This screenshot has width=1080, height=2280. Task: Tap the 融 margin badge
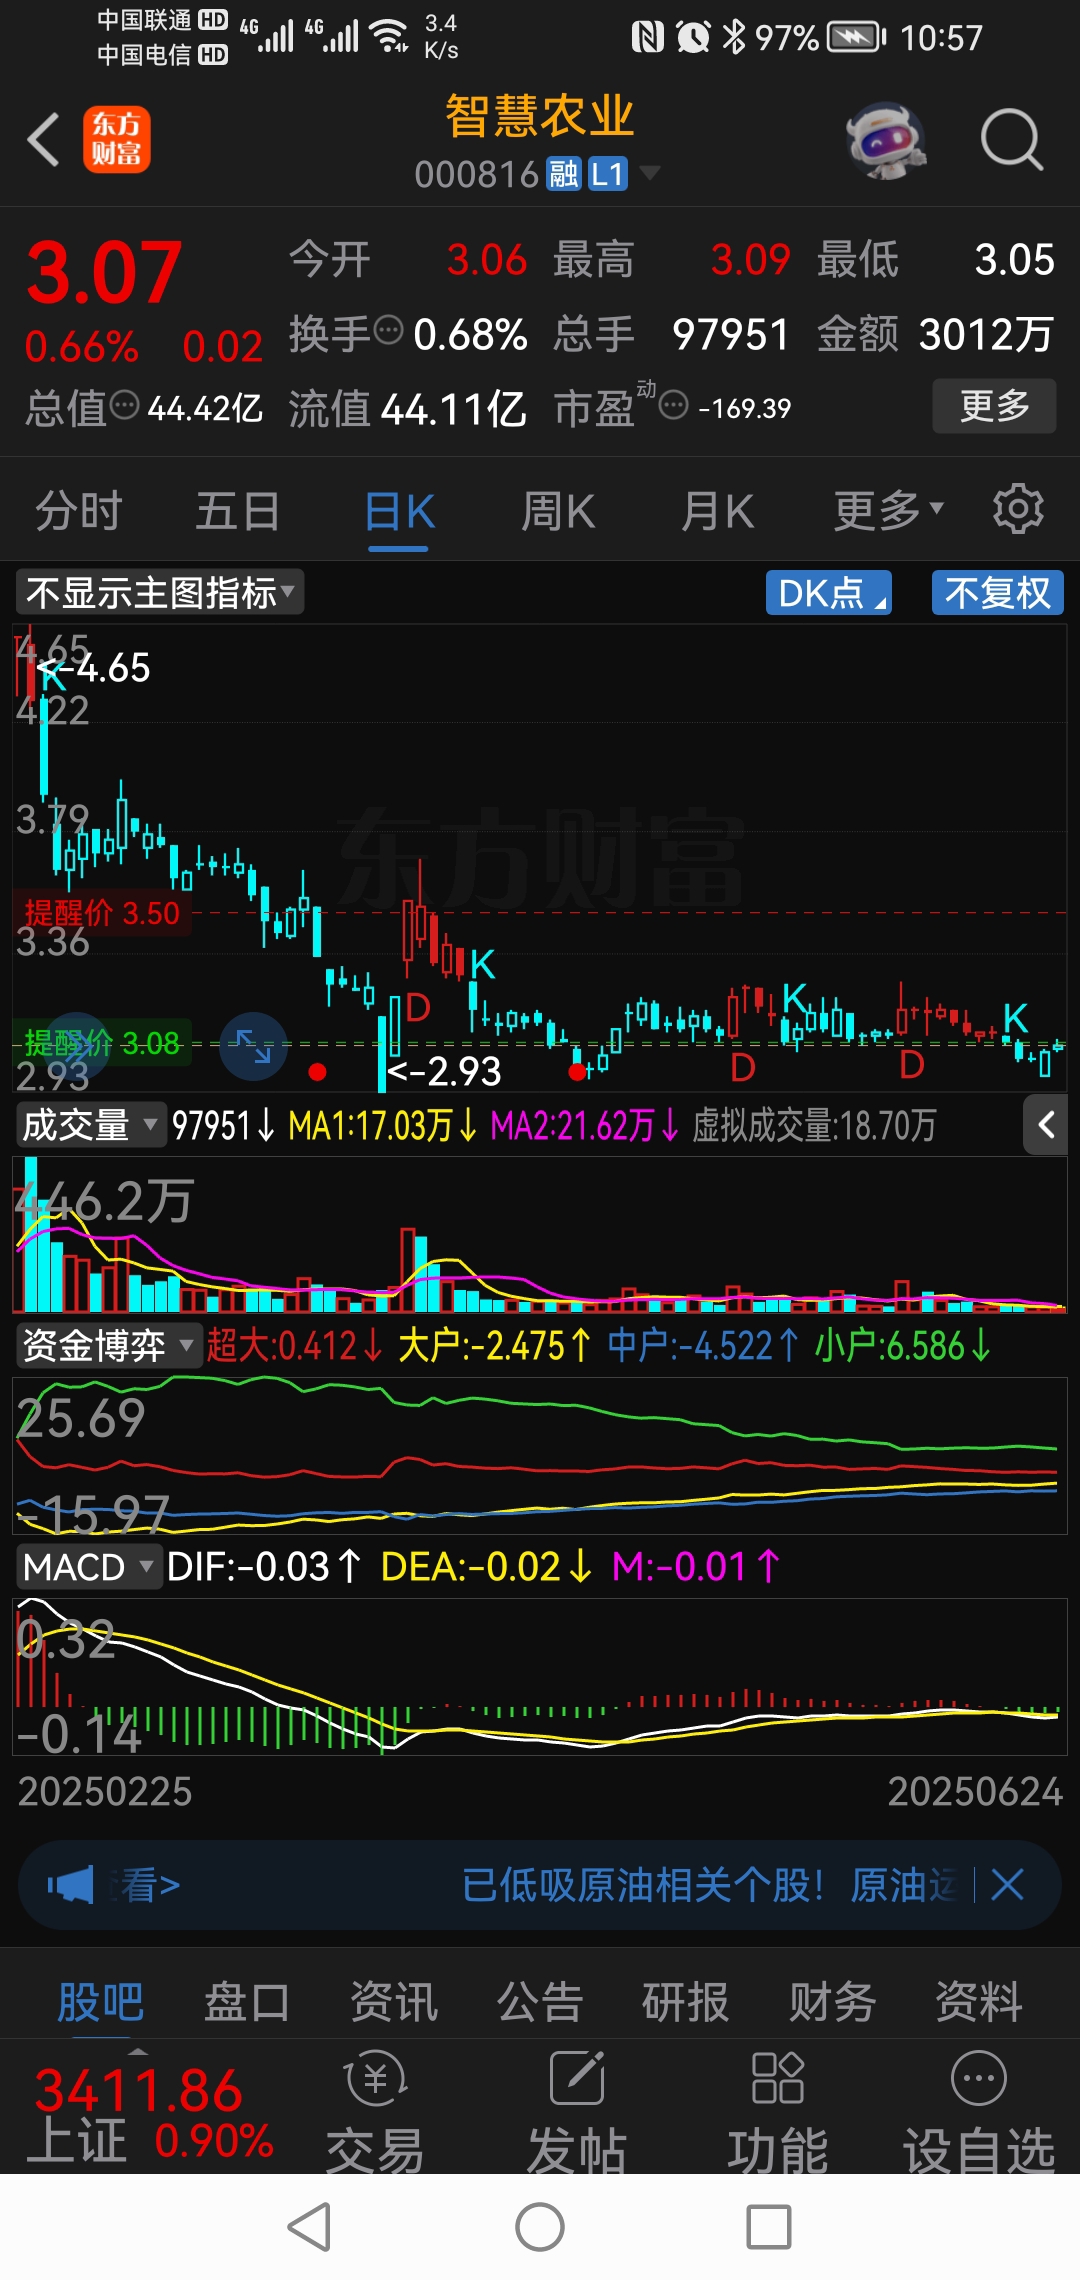pos(564,174)
